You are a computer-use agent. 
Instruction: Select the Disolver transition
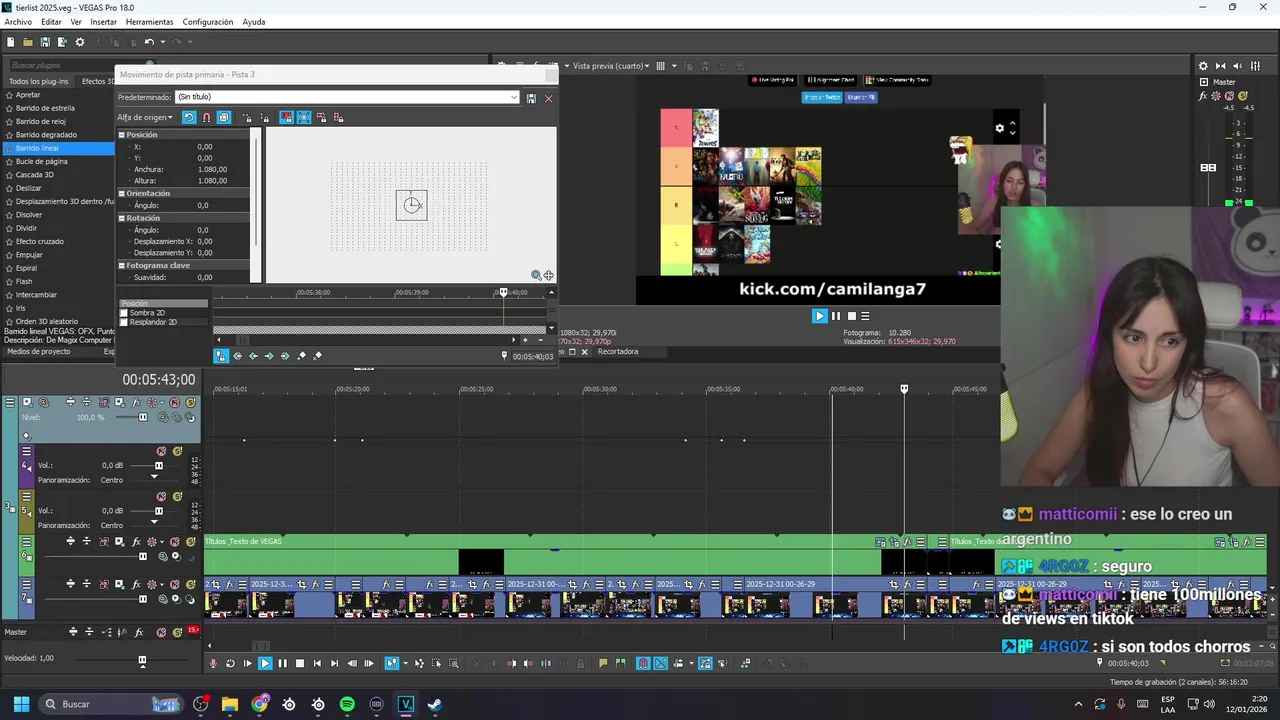click(29, 215)
